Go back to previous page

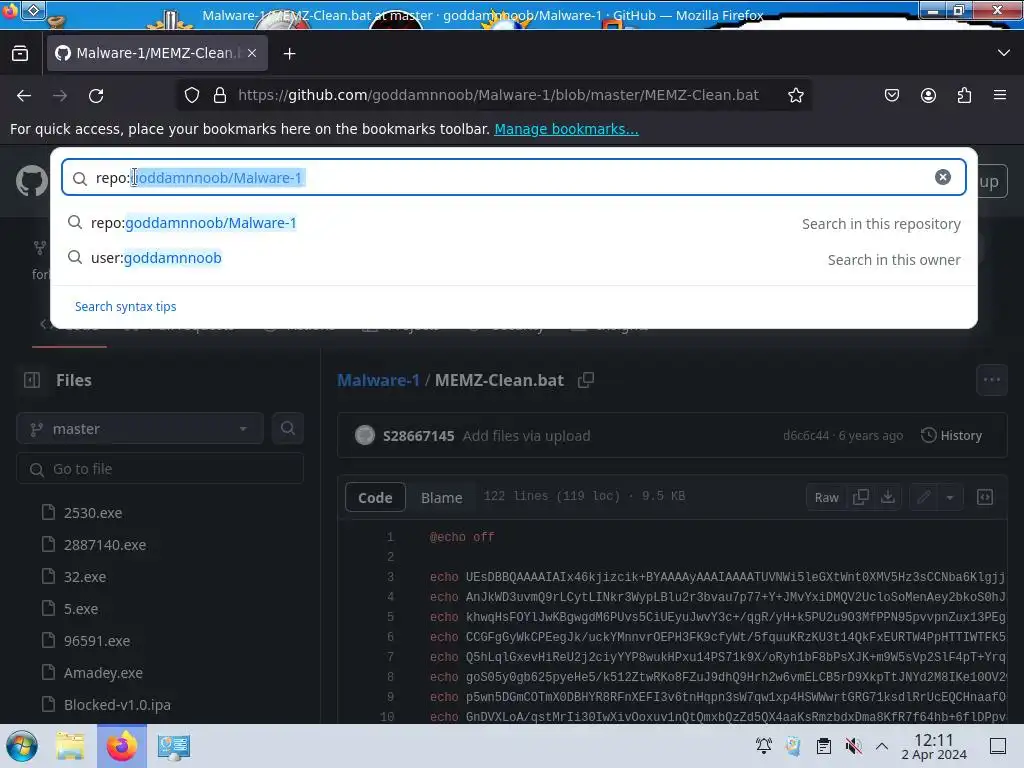24,96
